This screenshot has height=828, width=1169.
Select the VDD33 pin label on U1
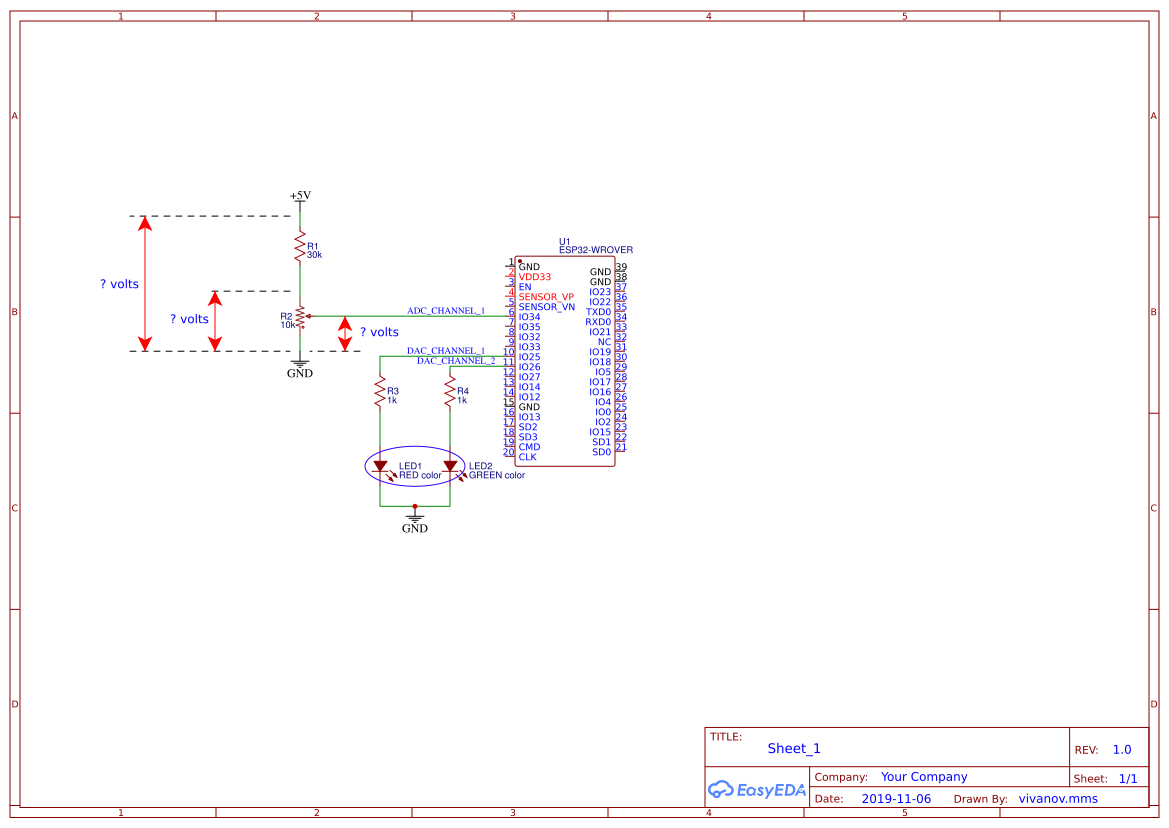[534, 277]
